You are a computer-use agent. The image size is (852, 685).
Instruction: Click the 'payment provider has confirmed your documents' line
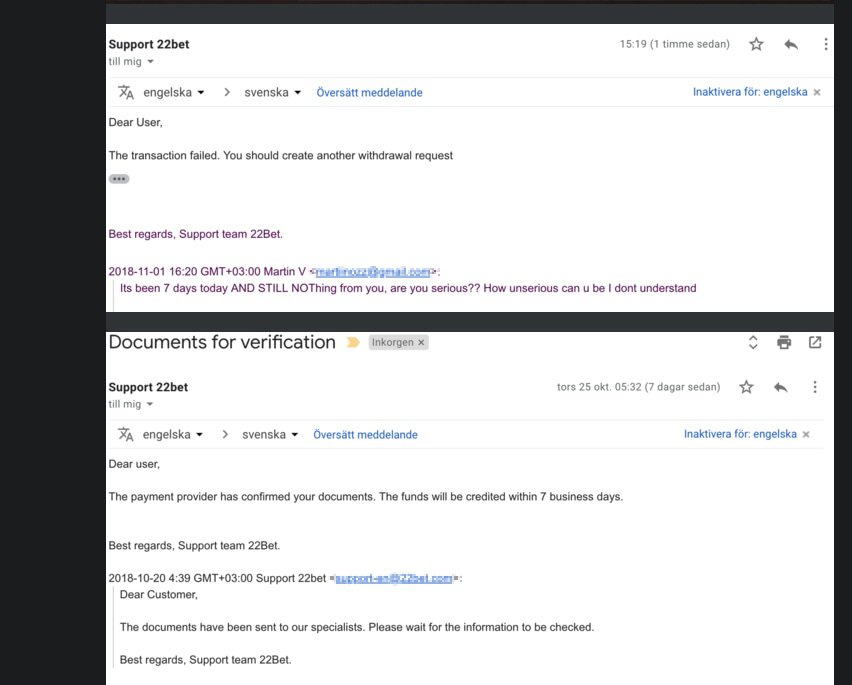click(366, 497)
